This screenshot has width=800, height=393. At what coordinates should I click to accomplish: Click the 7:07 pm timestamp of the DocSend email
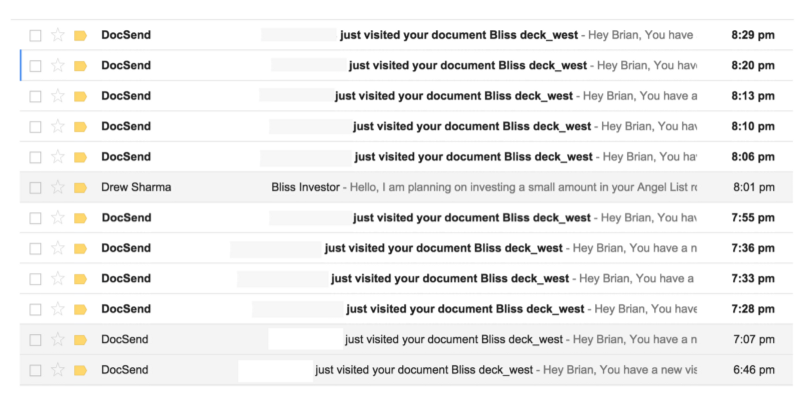pos(754,339)
